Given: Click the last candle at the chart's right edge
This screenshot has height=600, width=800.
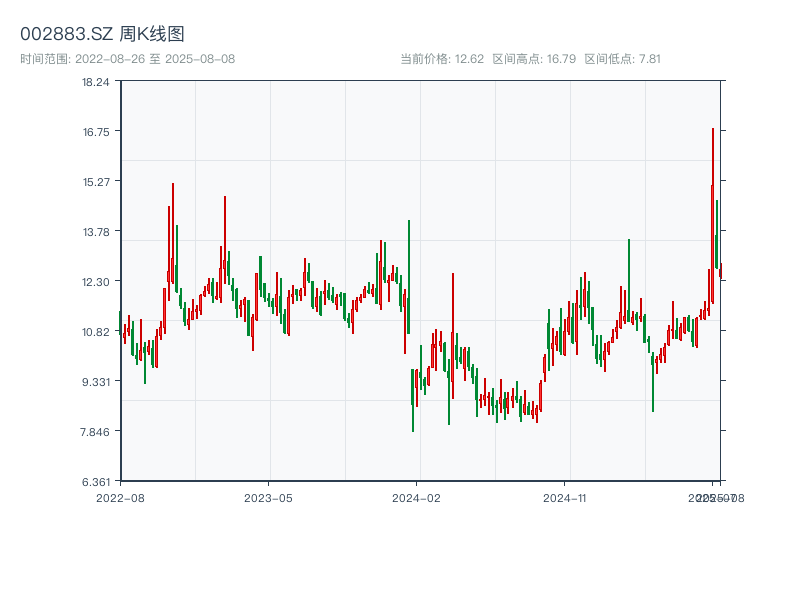Looking at the screenshot, I should tap(721, 271).
